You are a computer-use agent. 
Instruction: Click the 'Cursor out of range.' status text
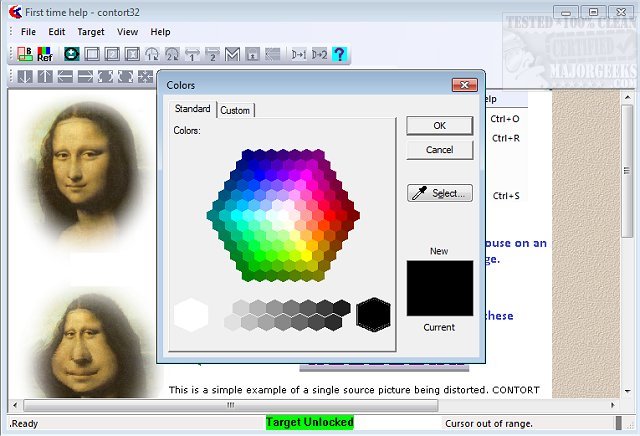point(489,424)
